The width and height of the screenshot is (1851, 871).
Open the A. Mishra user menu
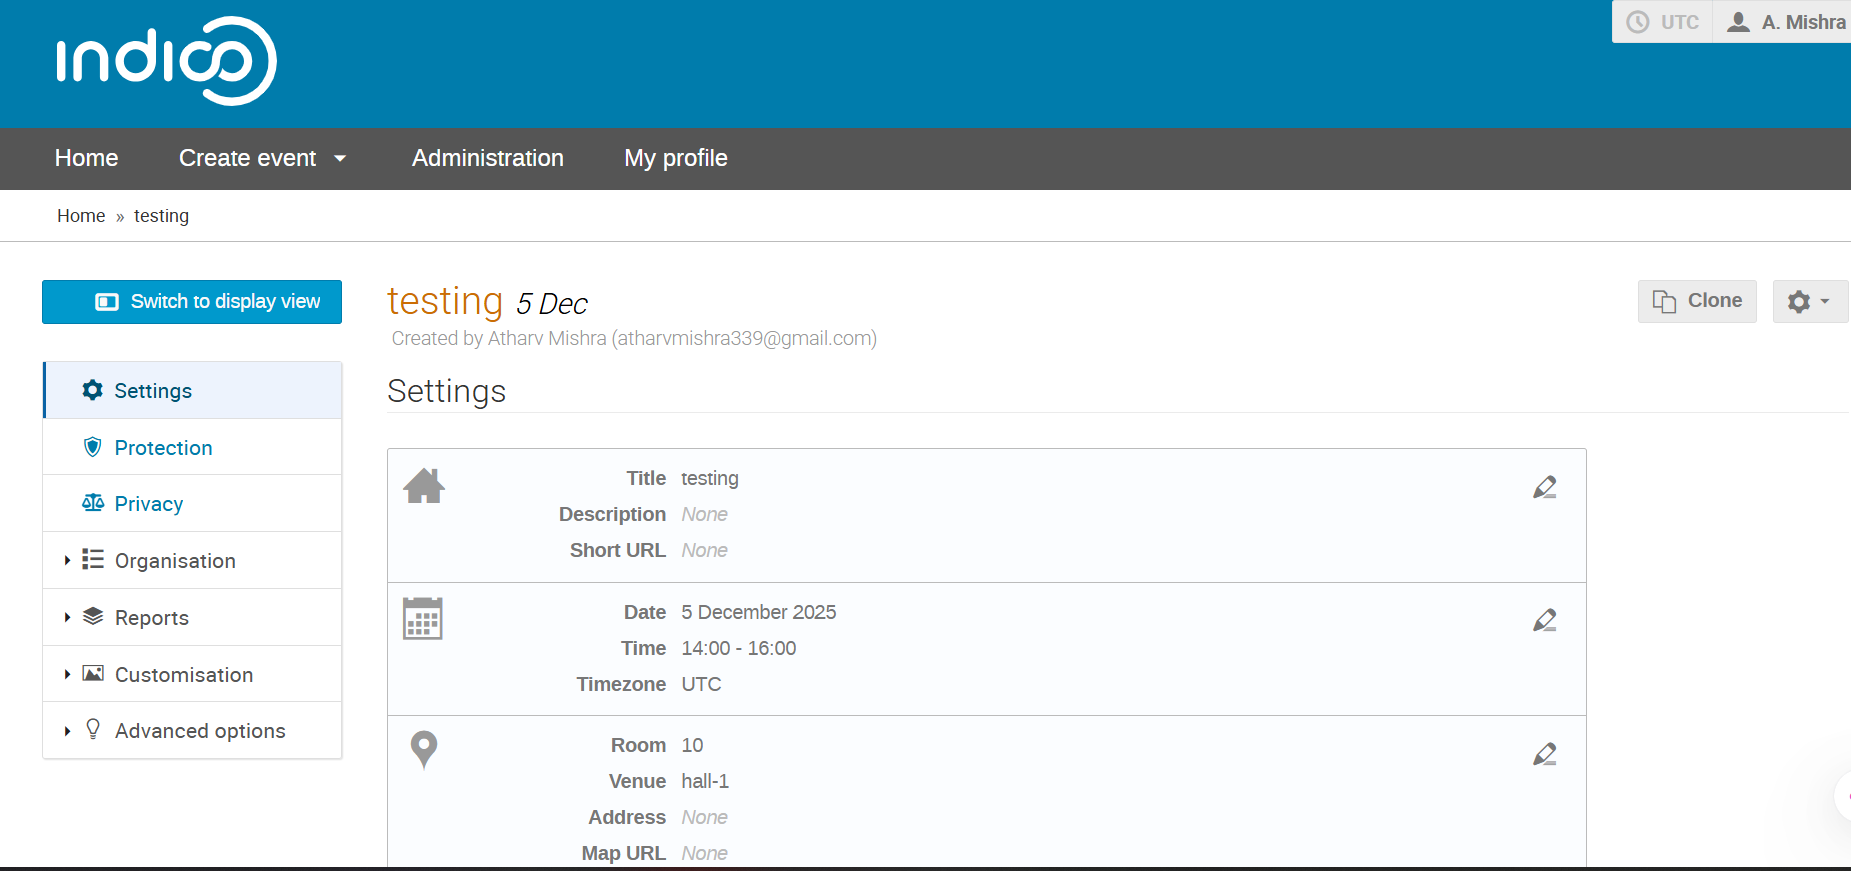(x=1789, y=22)
